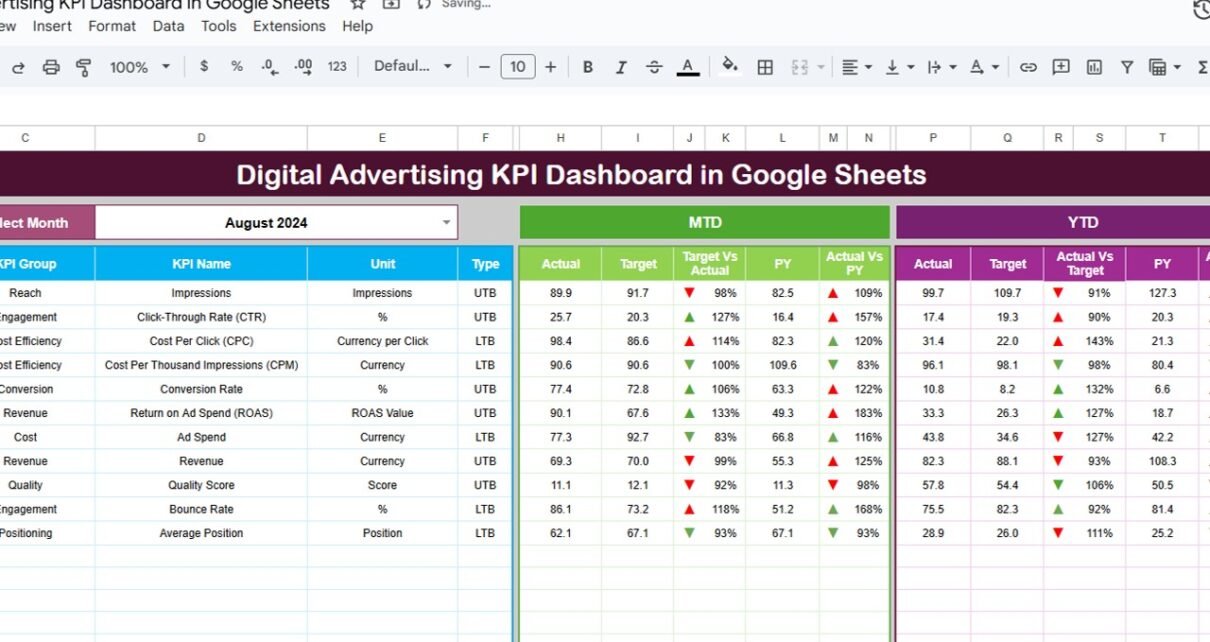This screenshot has height=642, width=1210.
Task: Format as currency with the dollar icon
Action: 204,66
